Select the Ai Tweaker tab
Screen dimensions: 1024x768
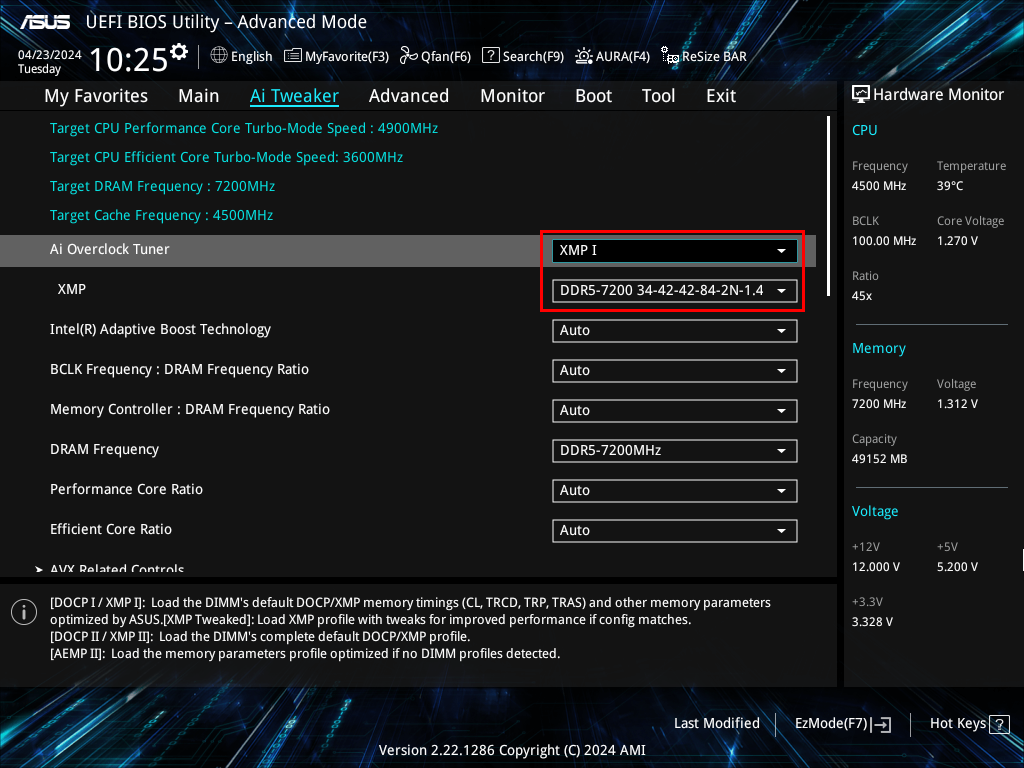(294, 96)
